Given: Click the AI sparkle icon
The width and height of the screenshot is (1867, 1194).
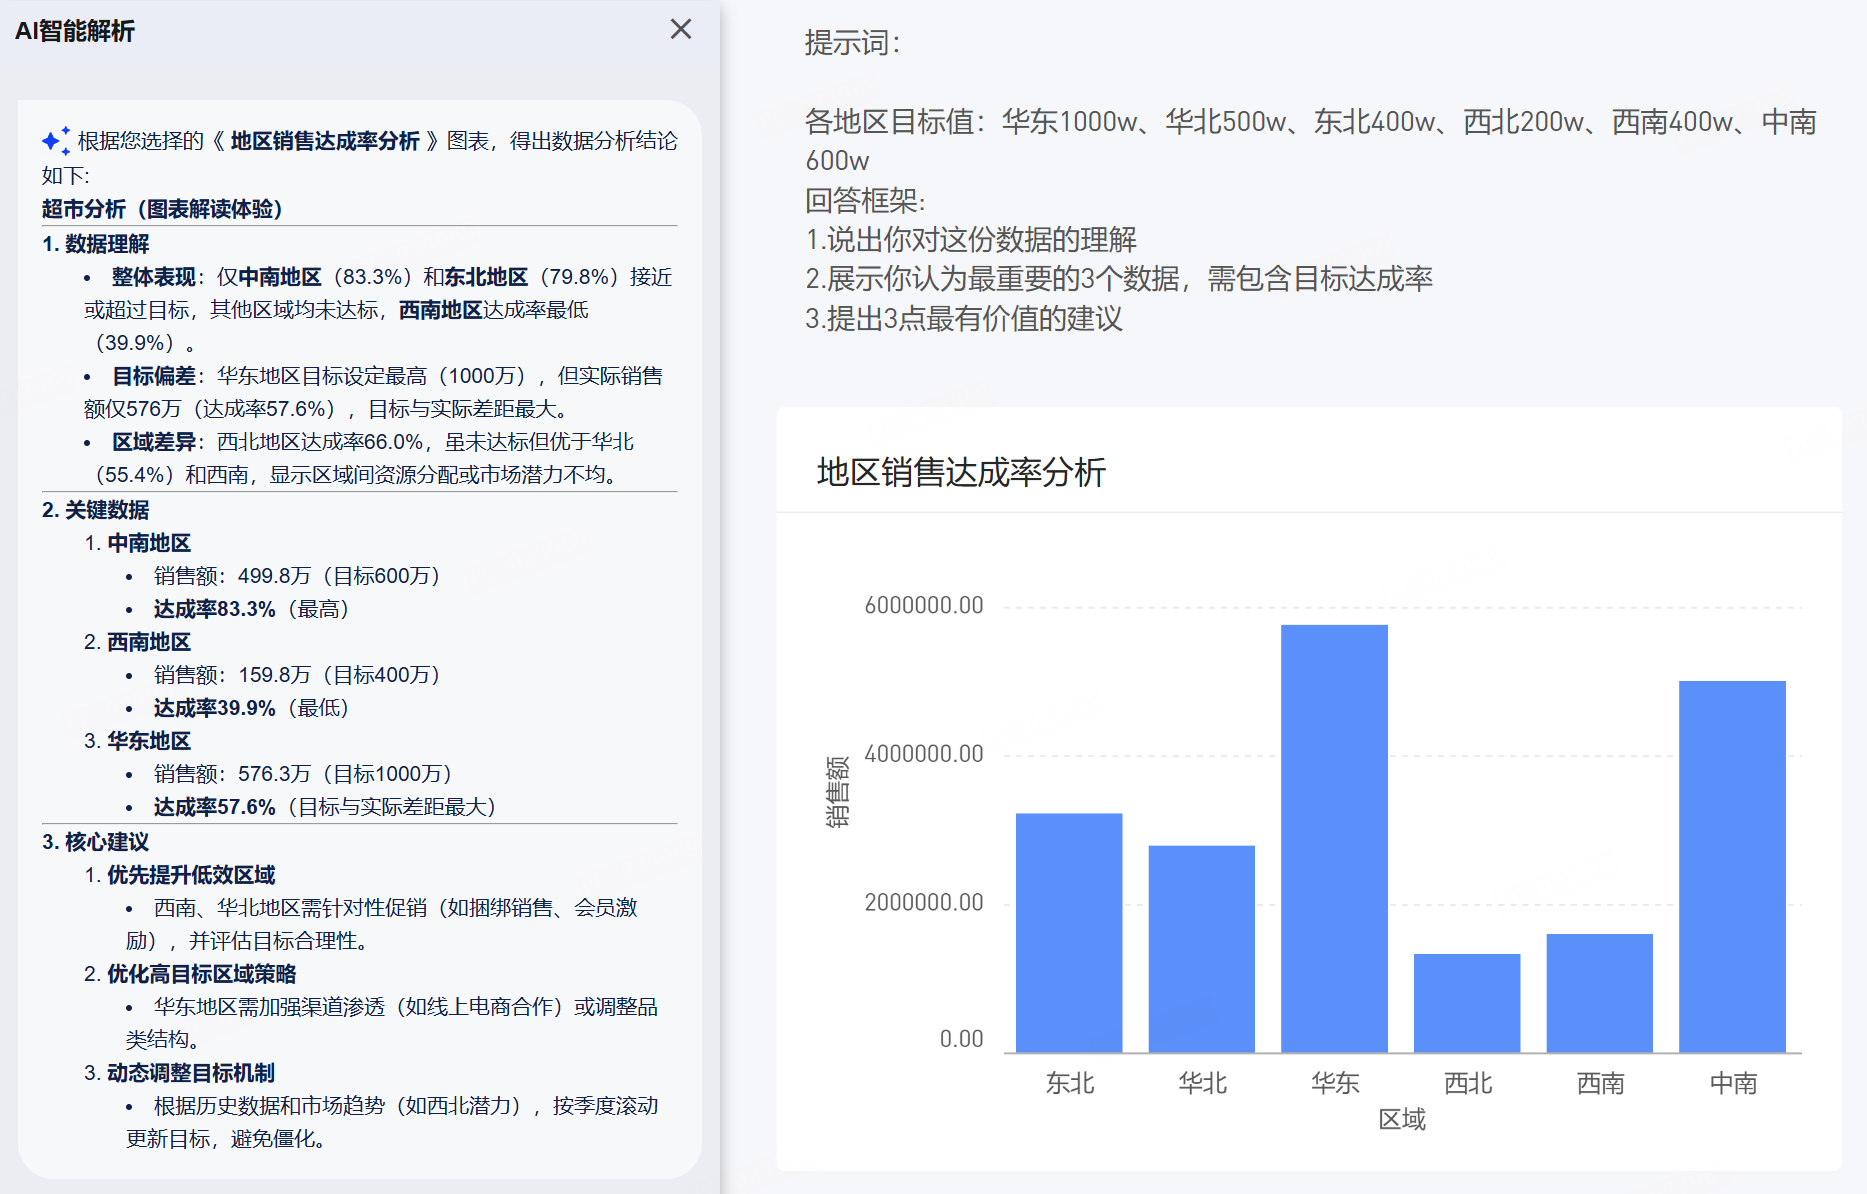Looking at the screenshot, I should (56, 140).
